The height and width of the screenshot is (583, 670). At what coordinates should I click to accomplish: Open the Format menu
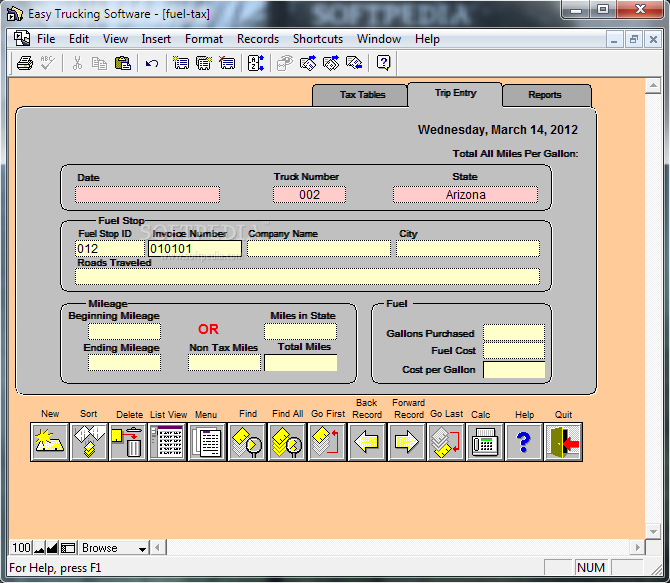point(204,39)
